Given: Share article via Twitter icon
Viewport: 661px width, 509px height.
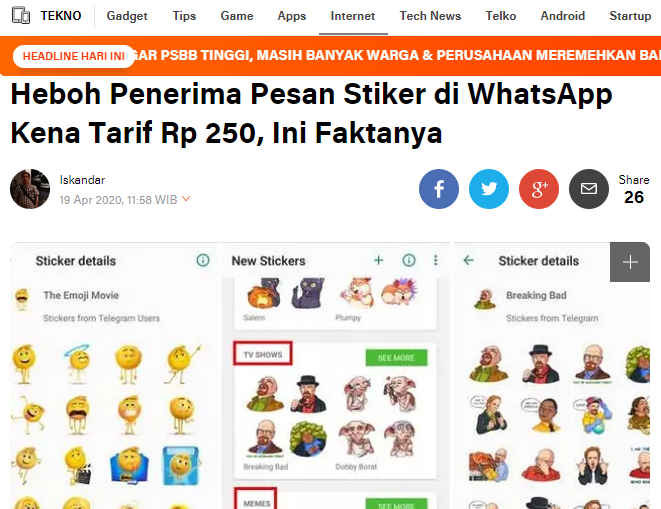Looking at the screenshot, I should (489, 189).
